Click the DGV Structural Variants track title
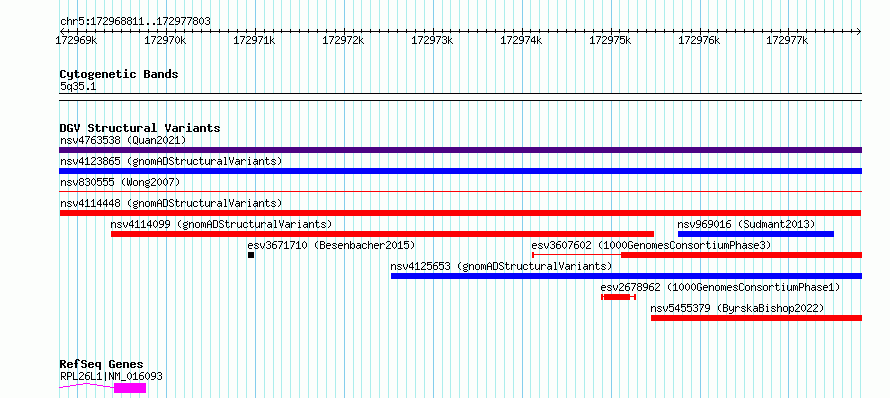Image resolution: width=890 pixels, height=398 pixels. coord(140,128)
